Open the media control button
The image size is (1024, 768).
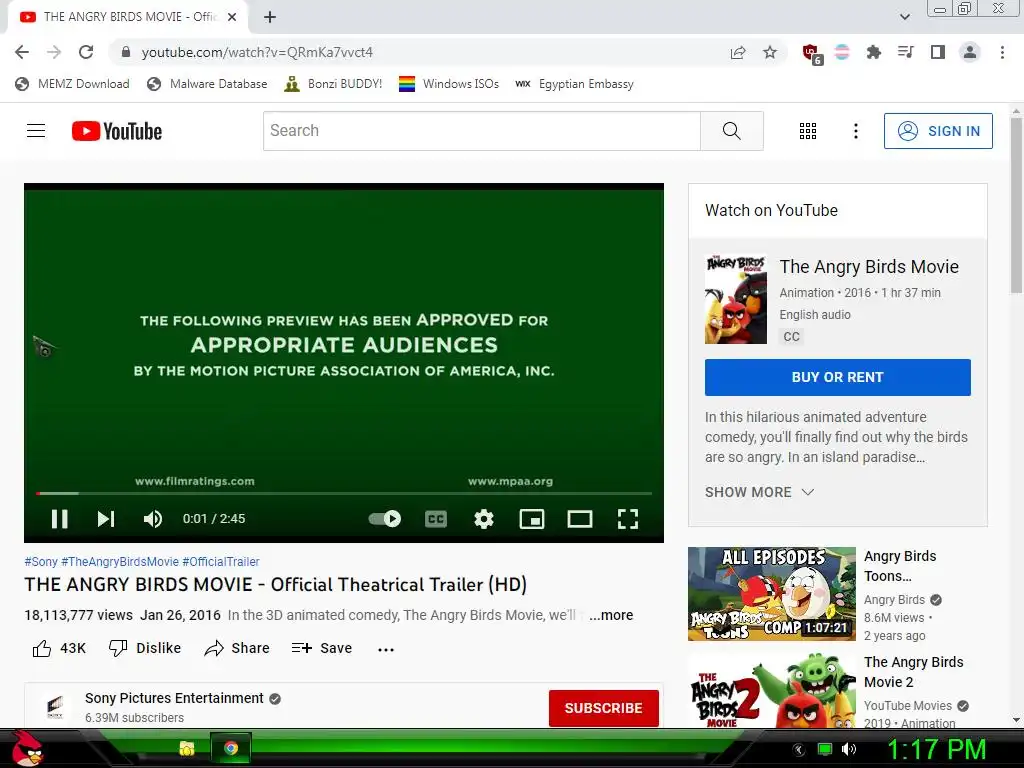coord(905,52)
